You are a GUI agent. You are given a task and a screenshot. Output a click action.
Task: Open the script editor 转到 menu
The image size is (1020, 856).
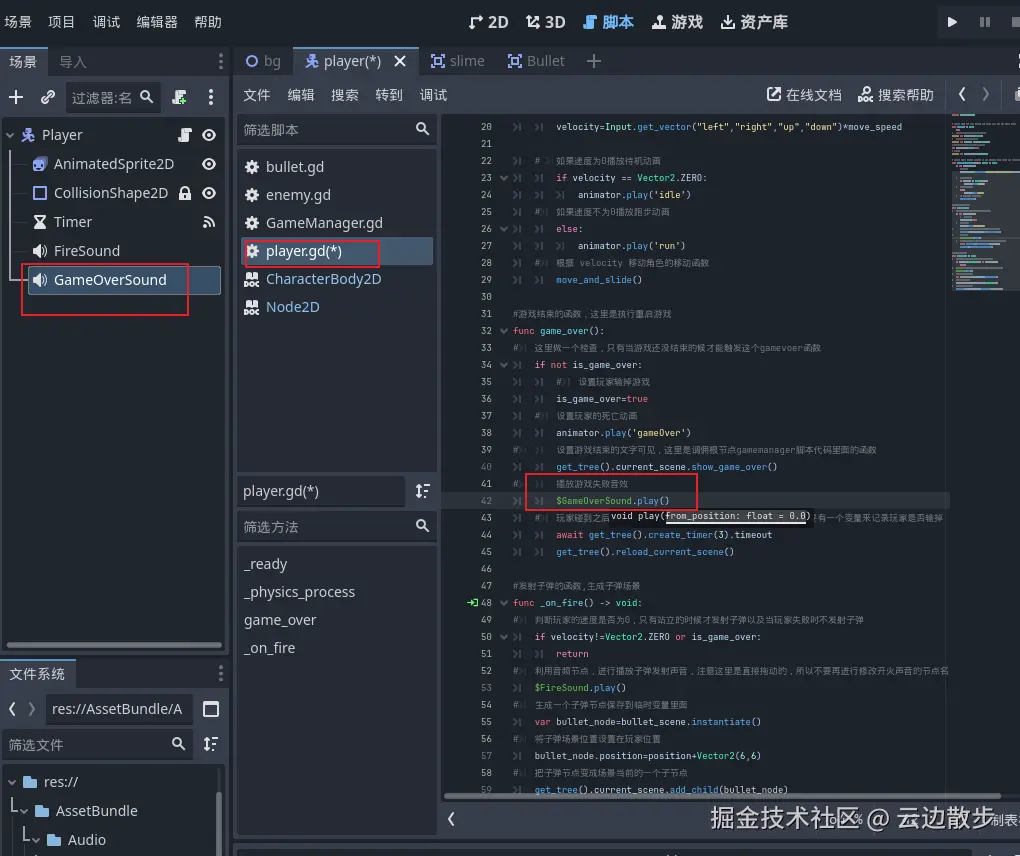pyautogui.click(x=389, y=96)
